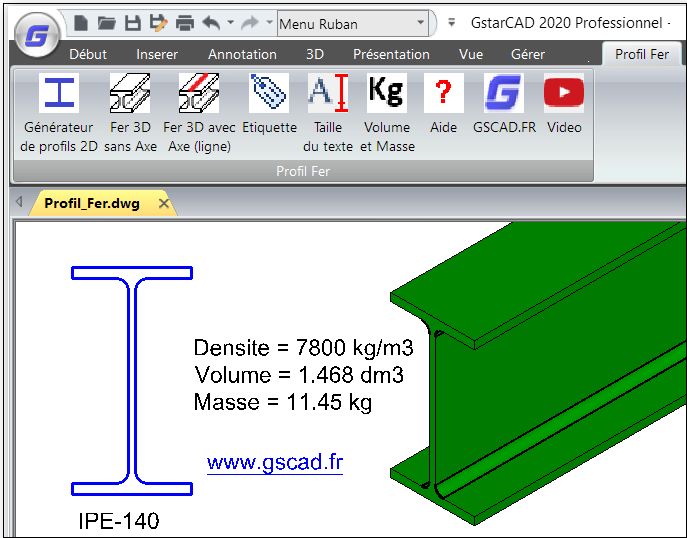
Task: Open the Annotation ribbon tab
Action: 242,54
